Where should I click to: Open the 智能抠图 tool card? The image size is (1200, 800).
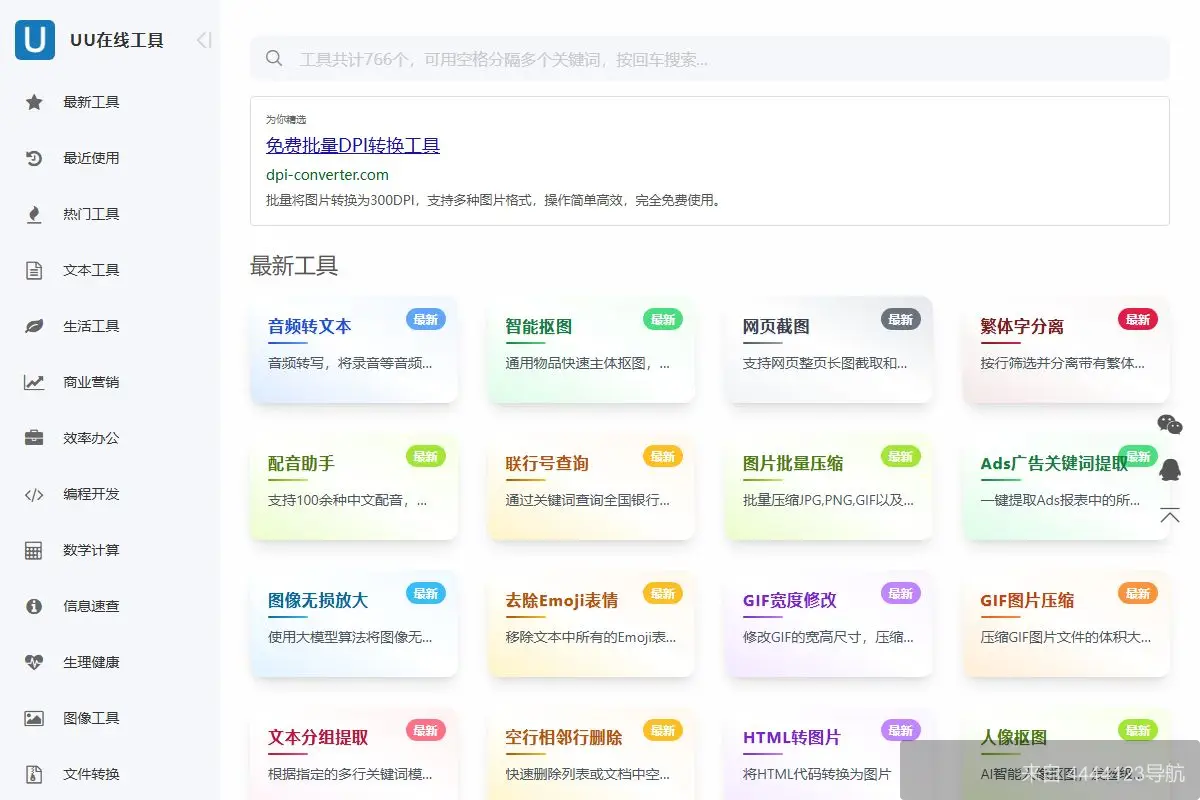point(591,349)
